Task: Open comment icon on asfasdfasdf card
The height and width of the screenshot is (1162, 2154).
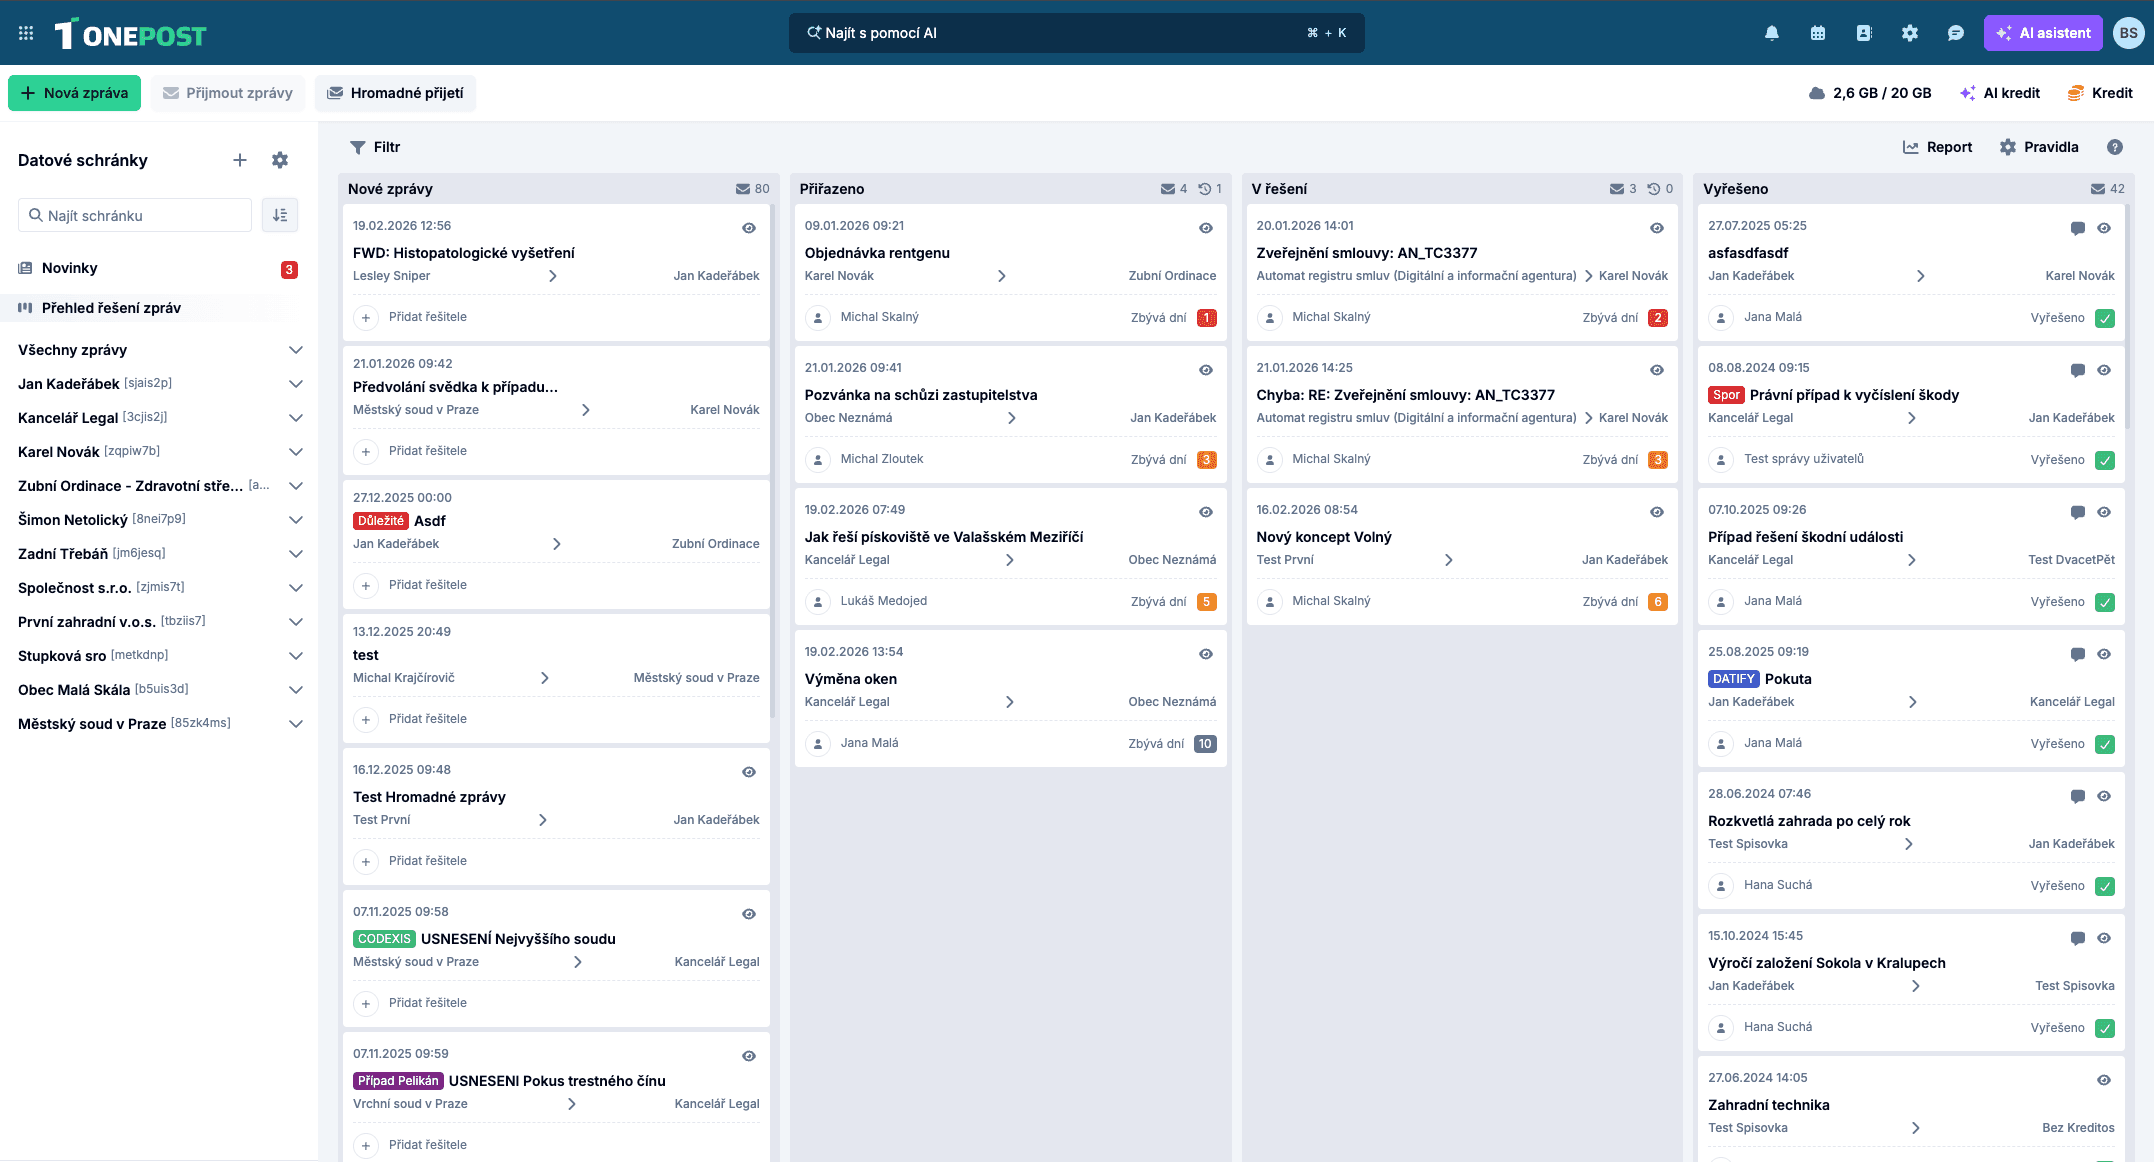Action: pyautogui.click(x=2077, y=228)
